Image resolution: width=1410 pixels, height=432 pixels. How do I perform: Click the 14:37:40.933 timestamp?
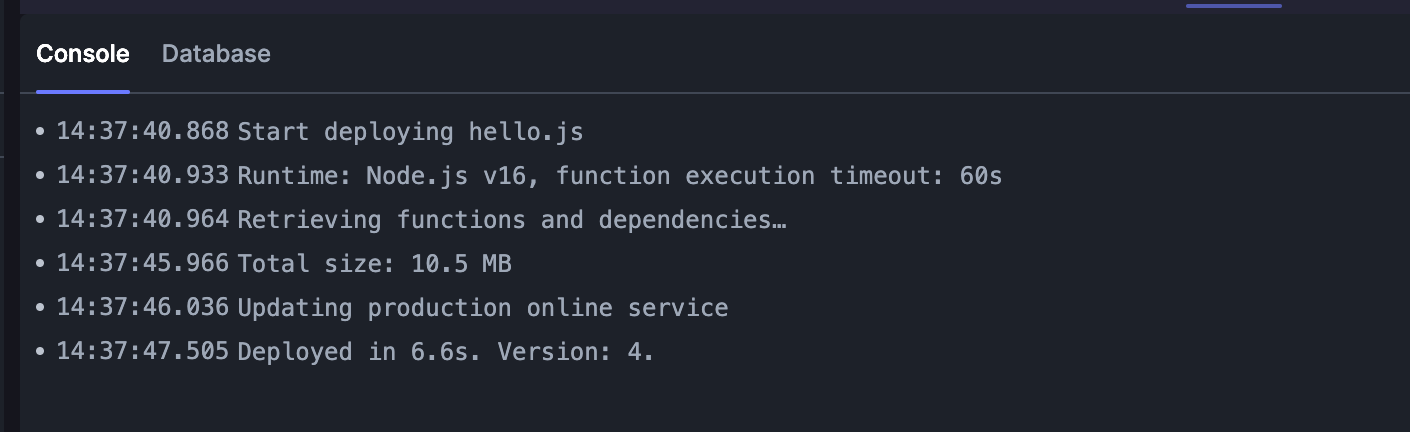point(143,176)
